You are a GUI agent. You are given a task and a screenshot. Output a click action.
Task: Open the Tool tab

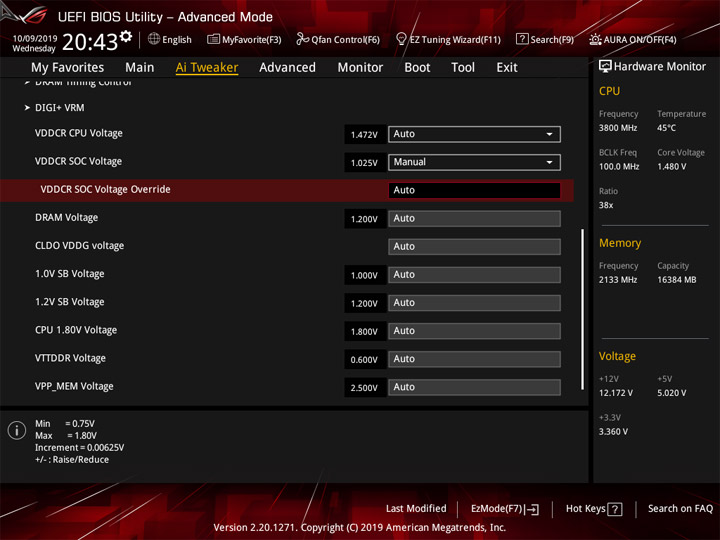463,68
